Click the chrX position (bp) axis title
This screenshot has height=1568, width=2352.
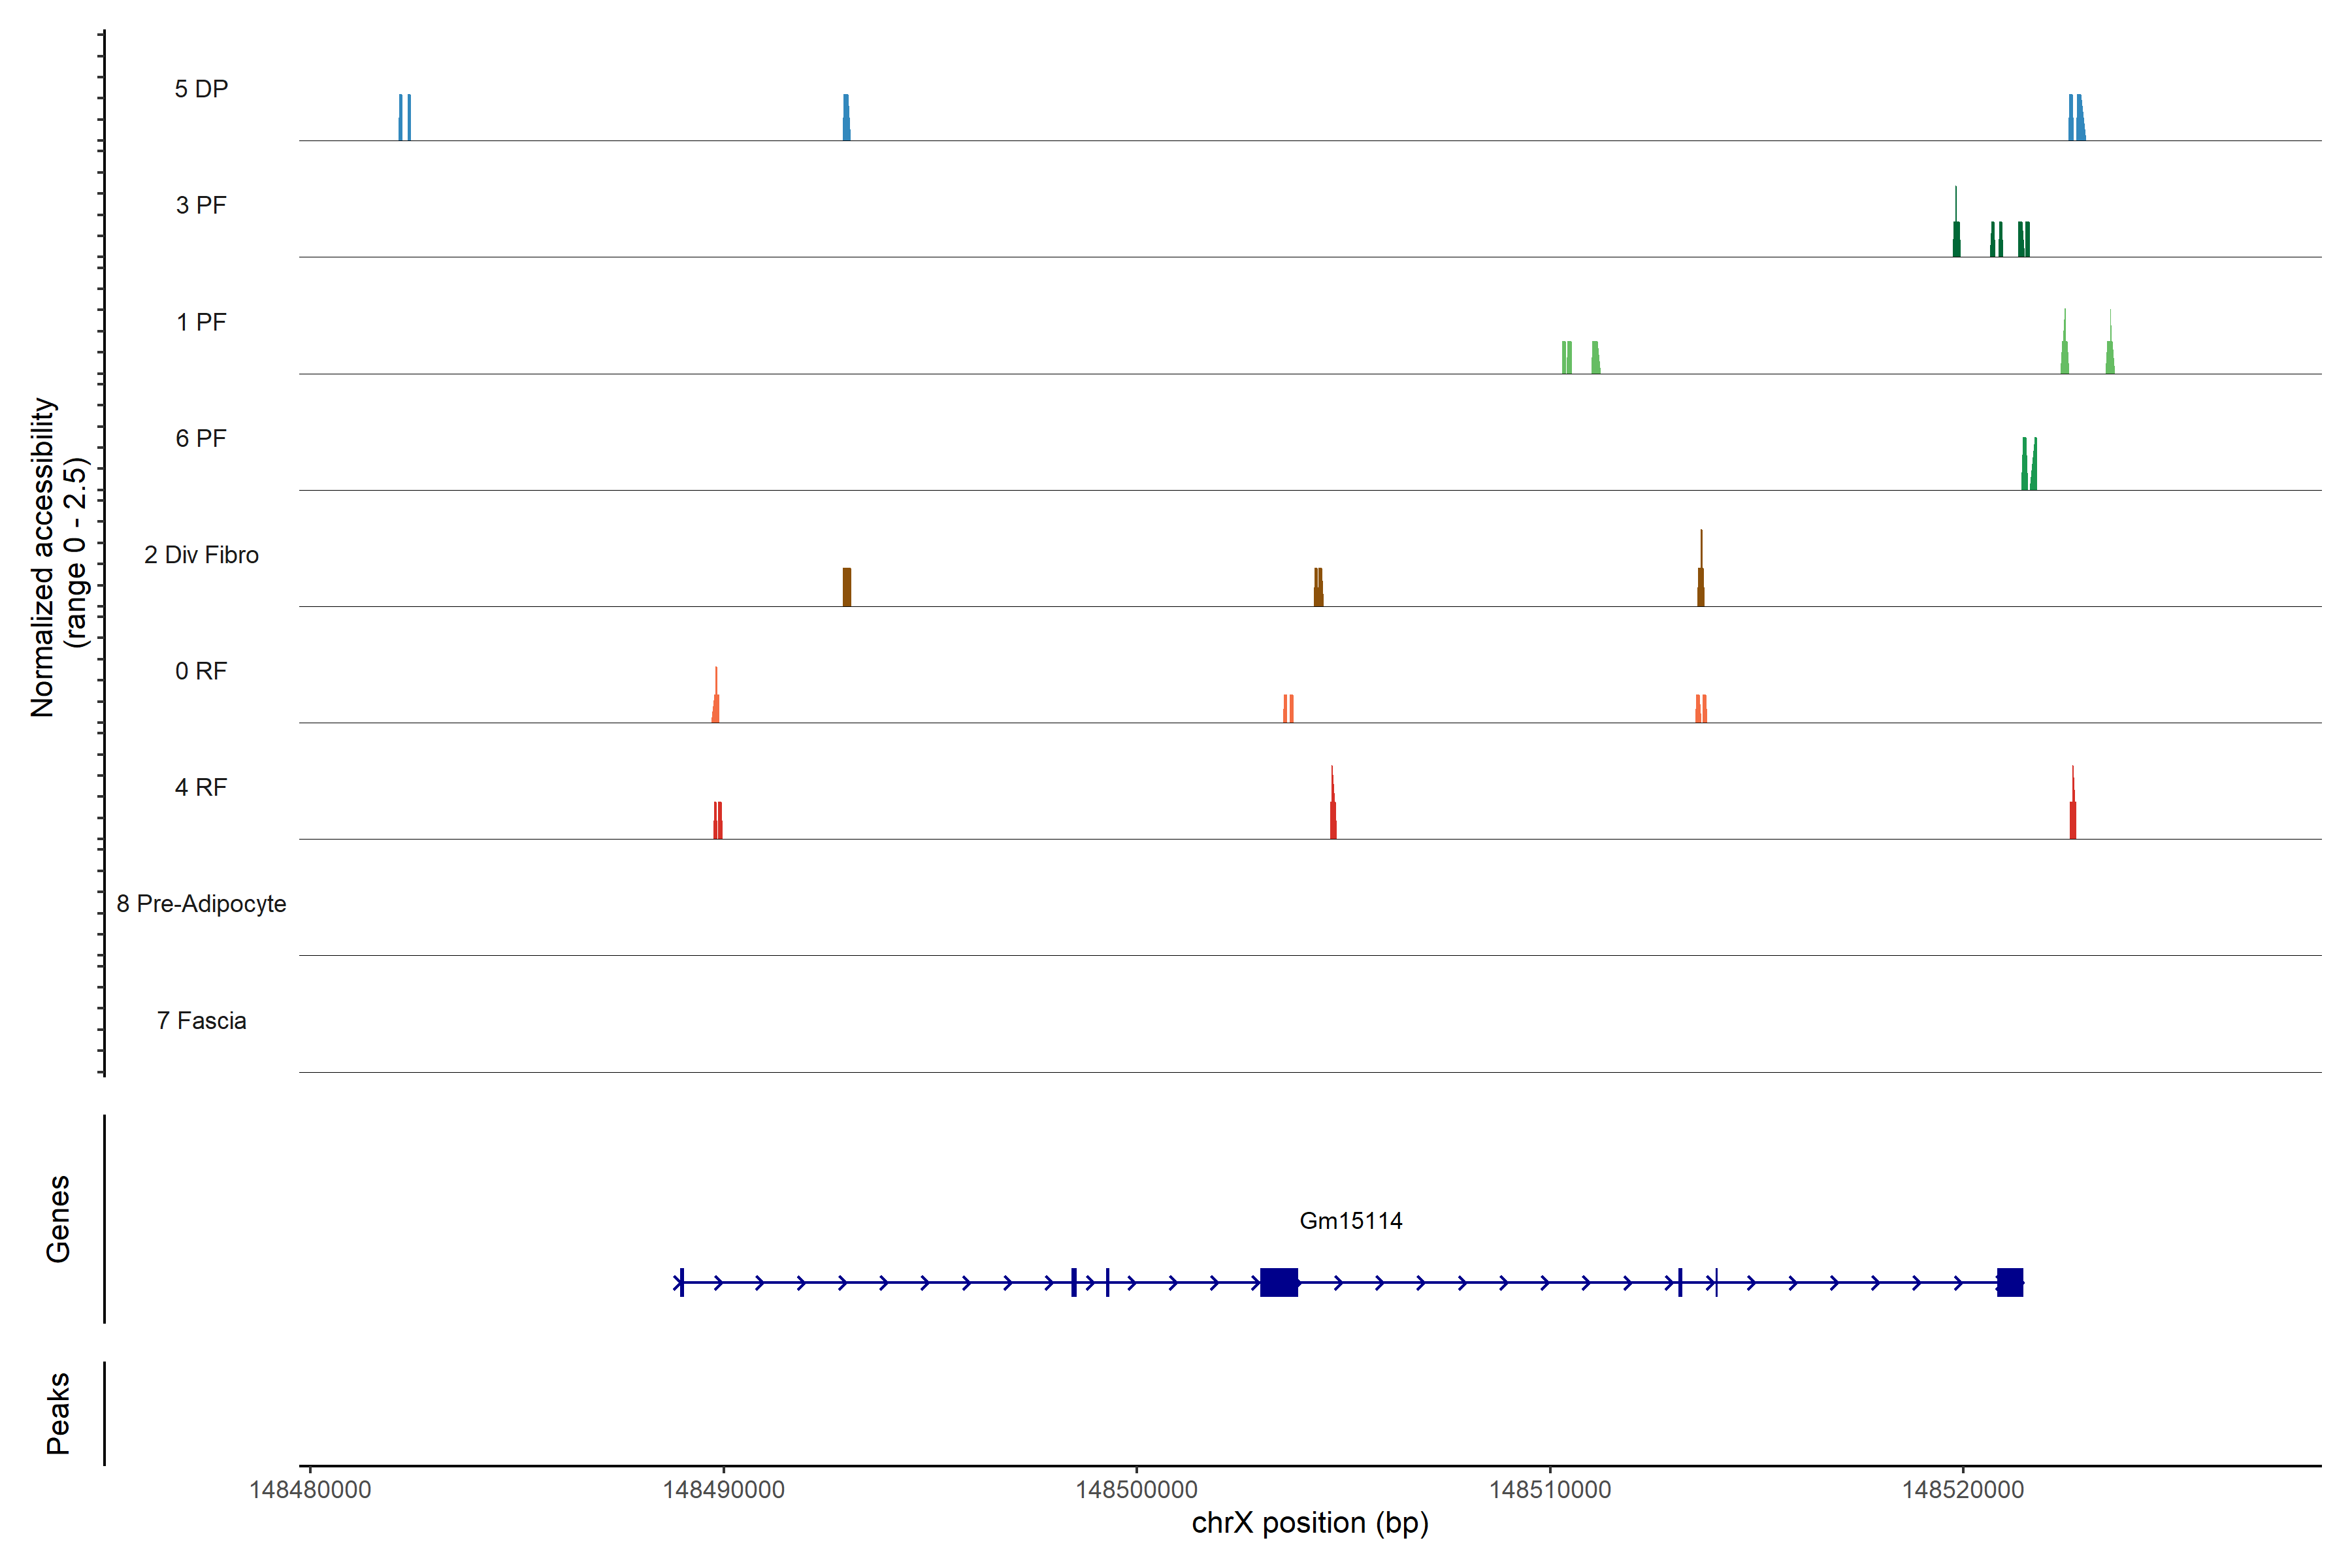(1310, 1523)
